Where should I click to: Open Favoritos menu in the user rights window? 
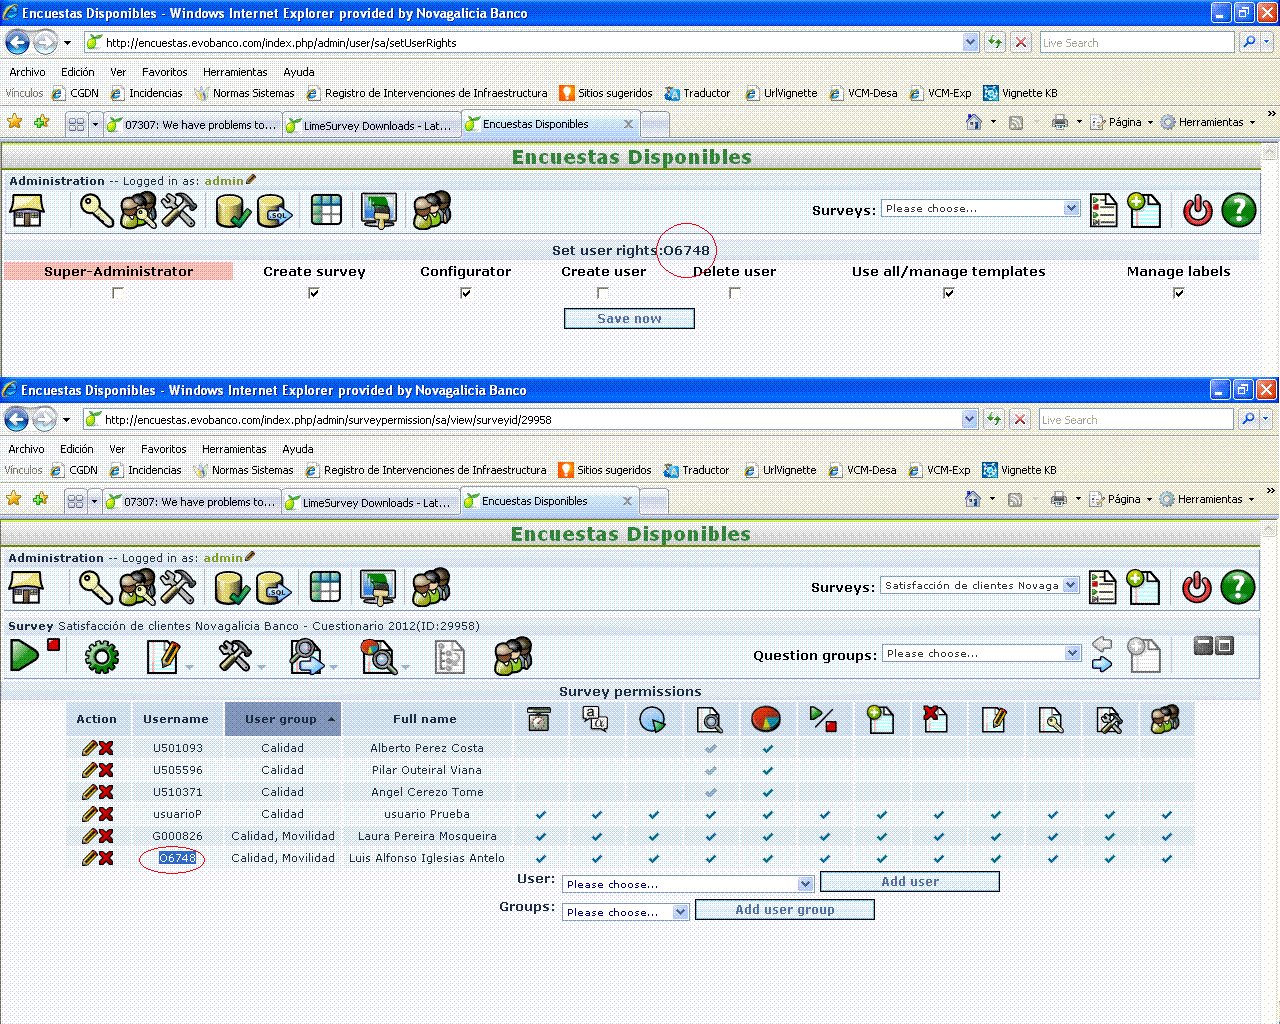pos(164,72)
